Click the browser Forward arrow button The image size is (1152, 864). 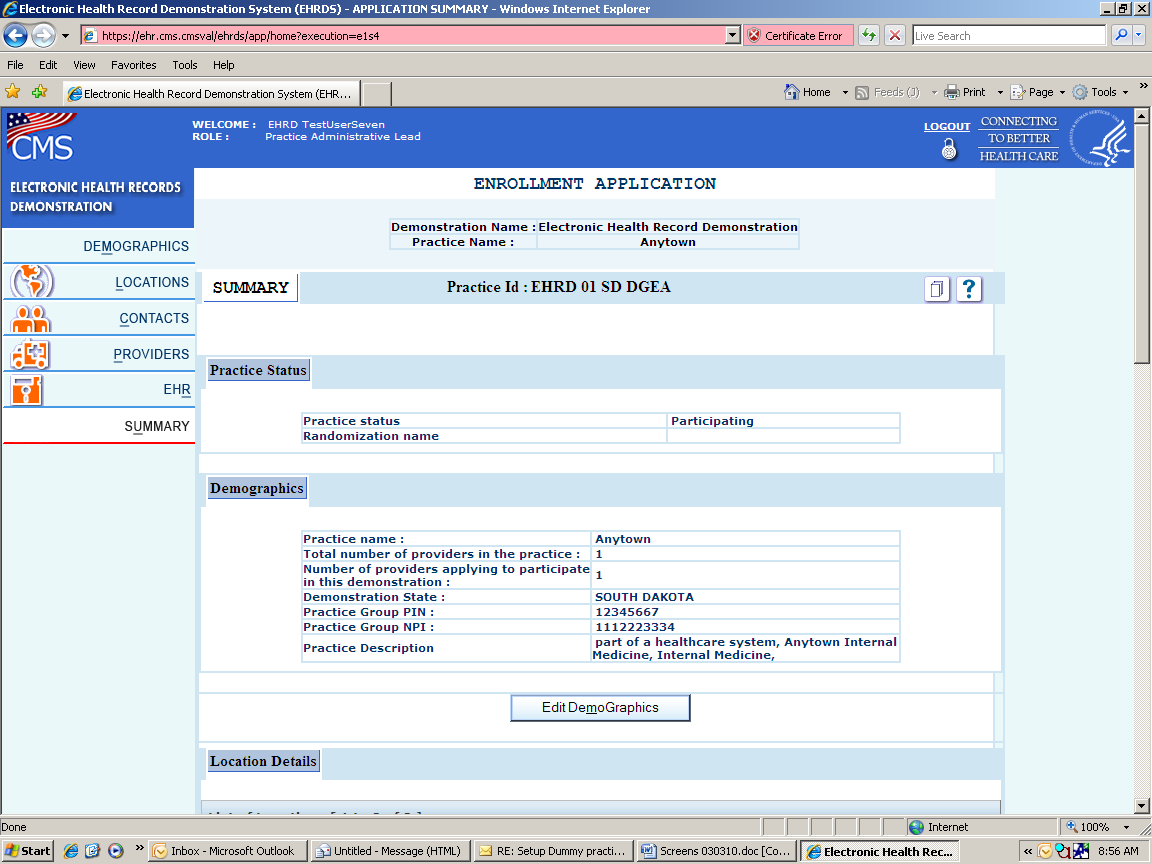point(43,35)
